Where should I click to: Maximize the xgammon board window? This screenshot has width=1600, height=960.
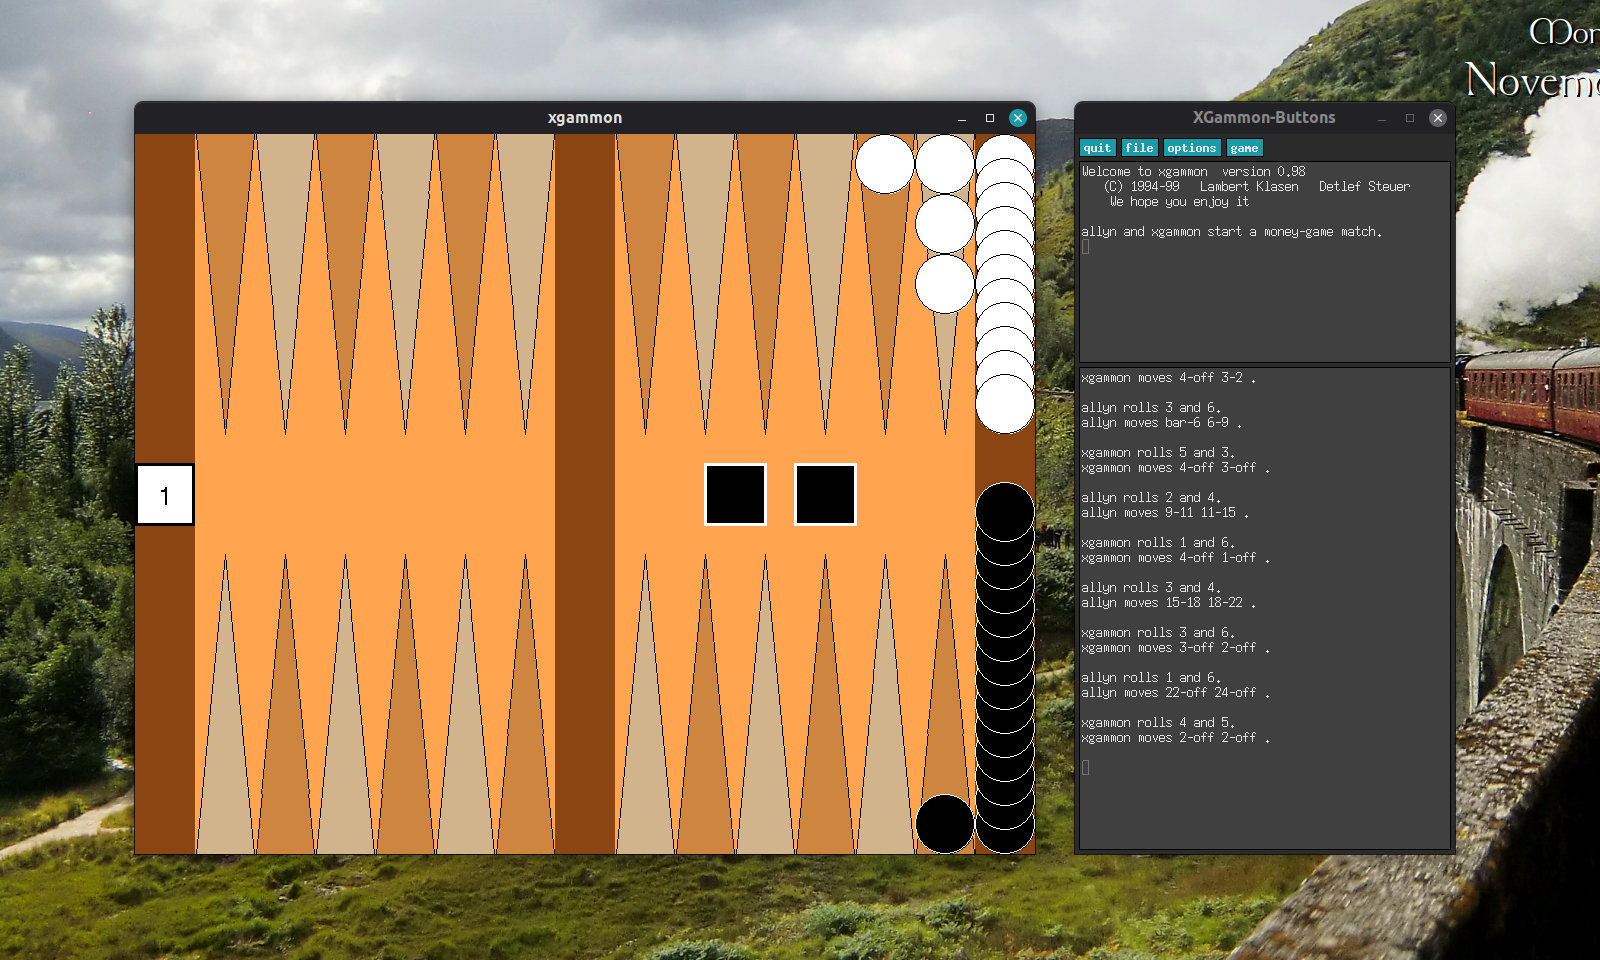pos(990,118)
